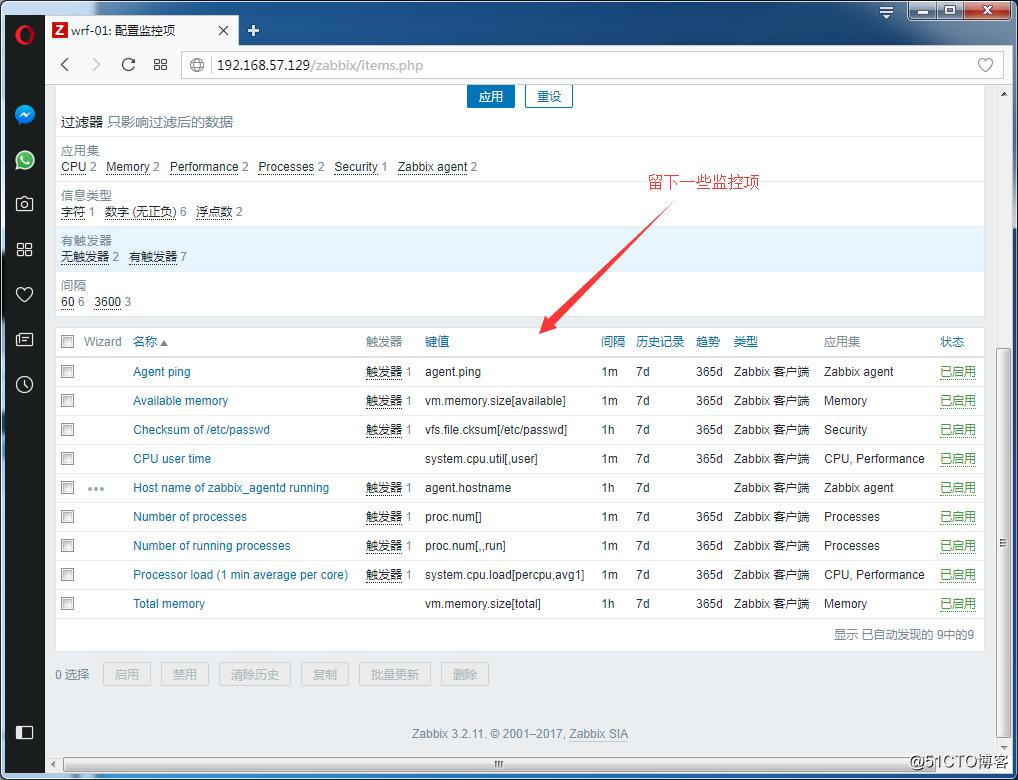Filter by 数字 (无正负) information type
Image resolution: width=1018 pixels, height=780 pixels.
pos(140,212)
